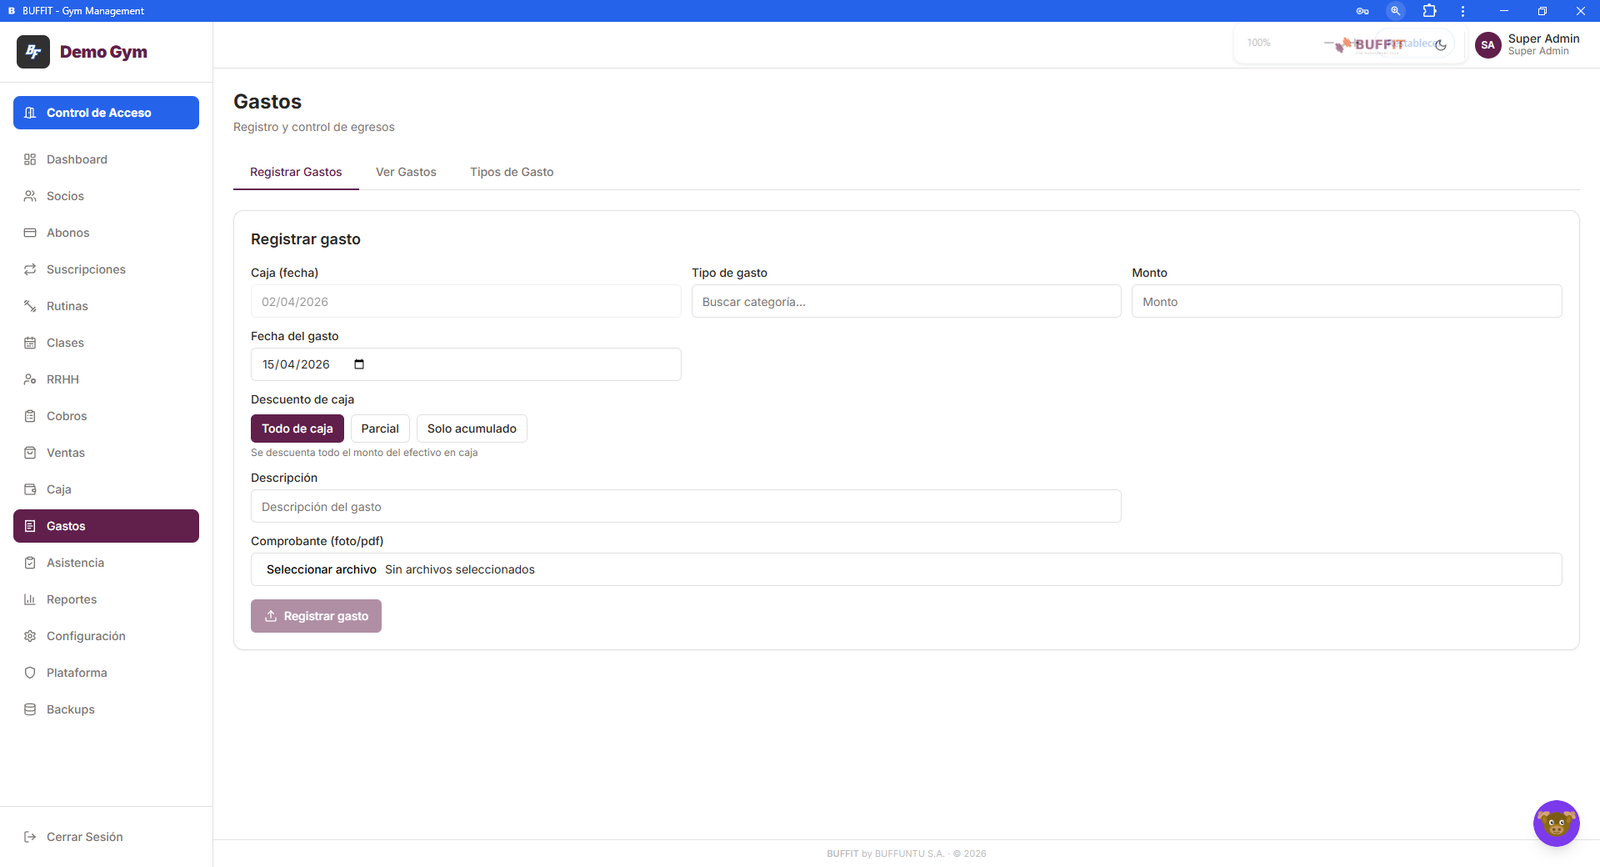Click the Descripción del gasto field
The width and height of the screenshot is (1600, 867).
point(686,506)
